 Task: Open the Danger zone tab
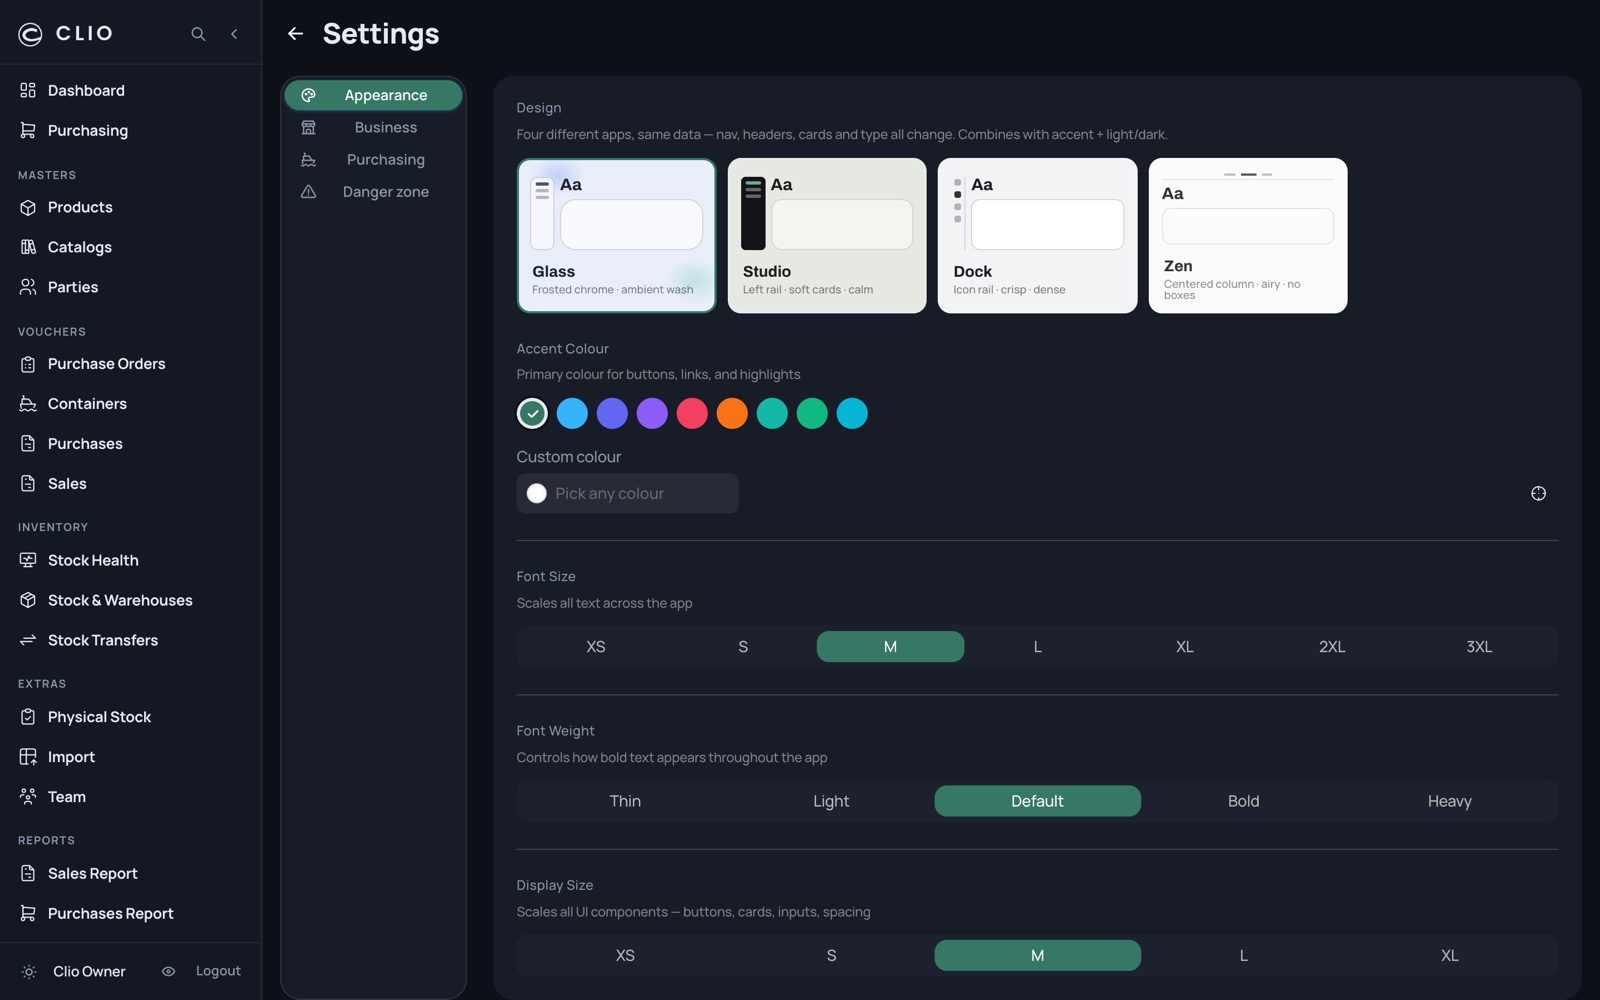click(x=373, y=191)
